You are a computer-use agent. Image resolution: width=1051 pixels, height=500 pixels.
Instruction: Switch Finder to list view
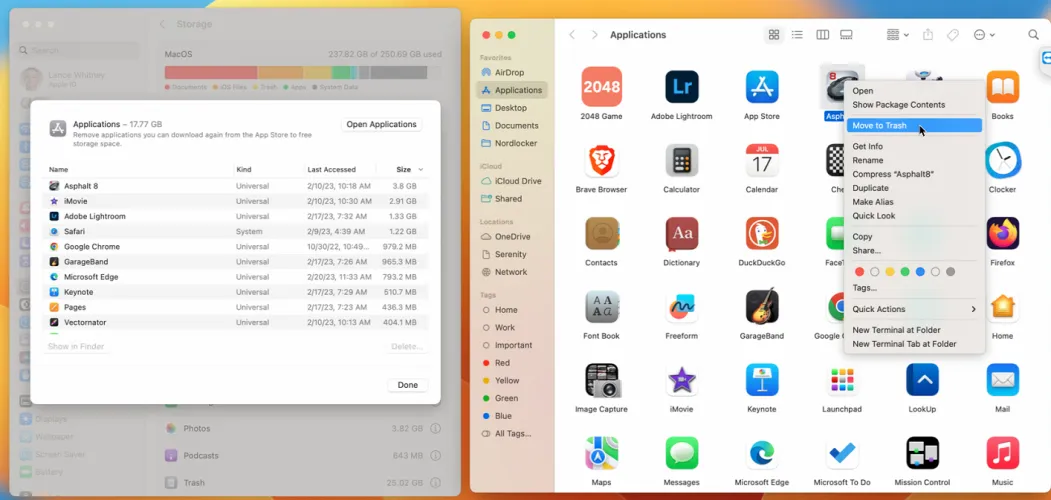point(797,35)
